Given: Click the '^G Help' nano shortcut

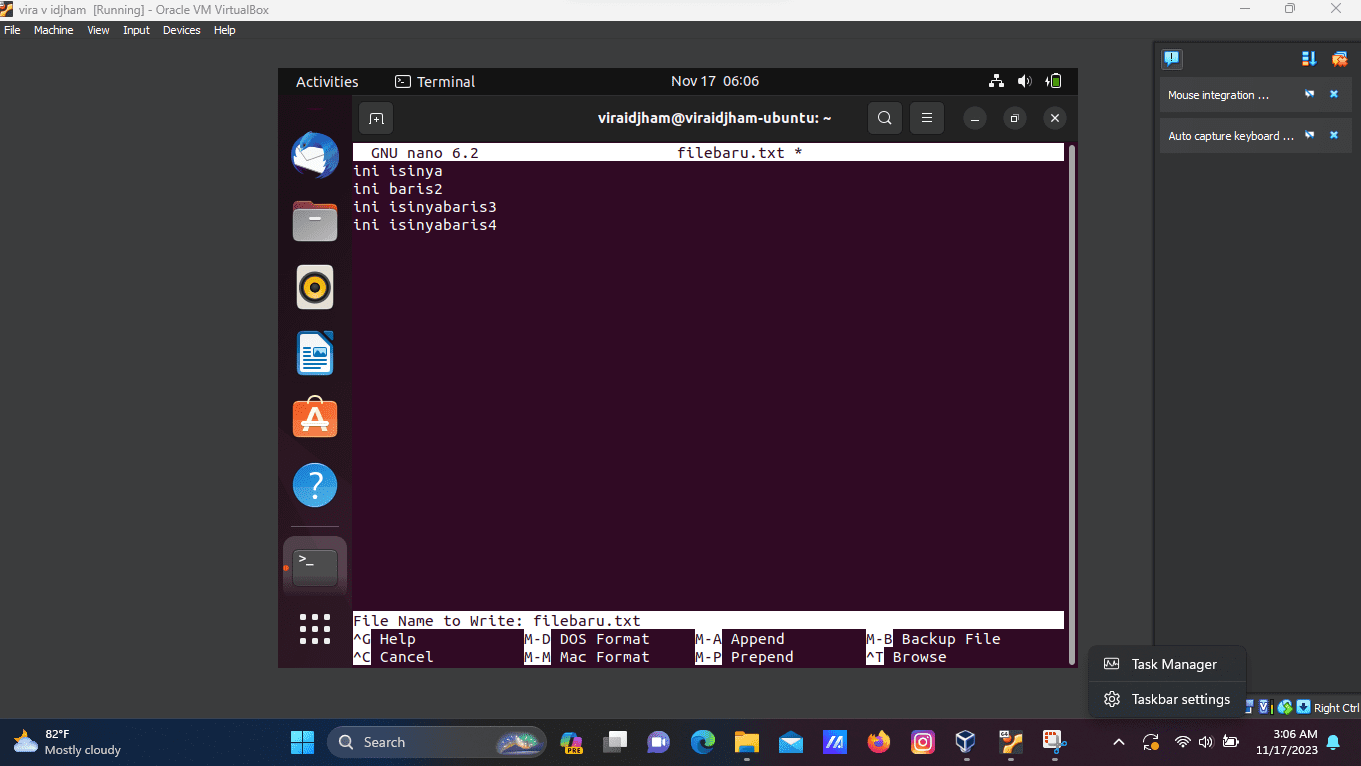Looking at the screenshot, I should pos(384,639).
